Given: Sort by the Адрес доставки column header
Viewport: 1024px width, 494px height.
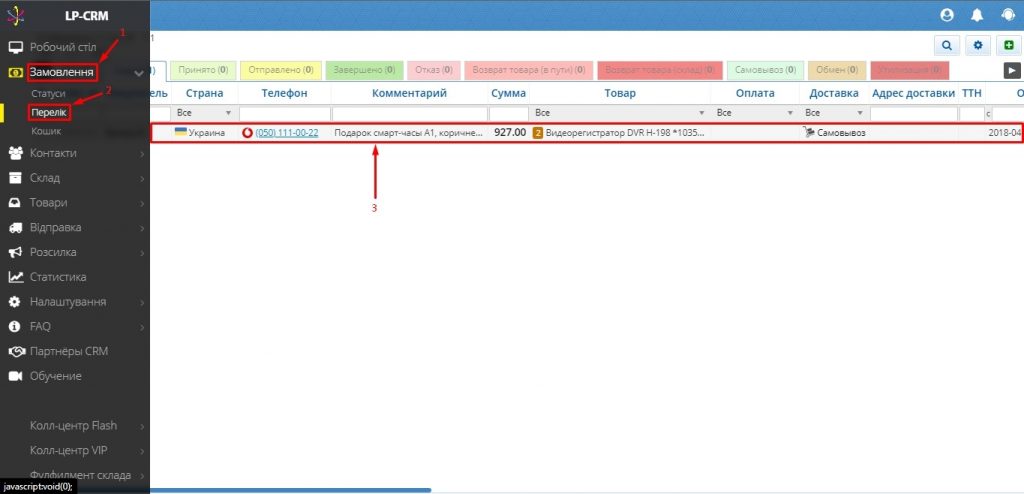Looking at the screenshot, I should click(x=914, y=93).
